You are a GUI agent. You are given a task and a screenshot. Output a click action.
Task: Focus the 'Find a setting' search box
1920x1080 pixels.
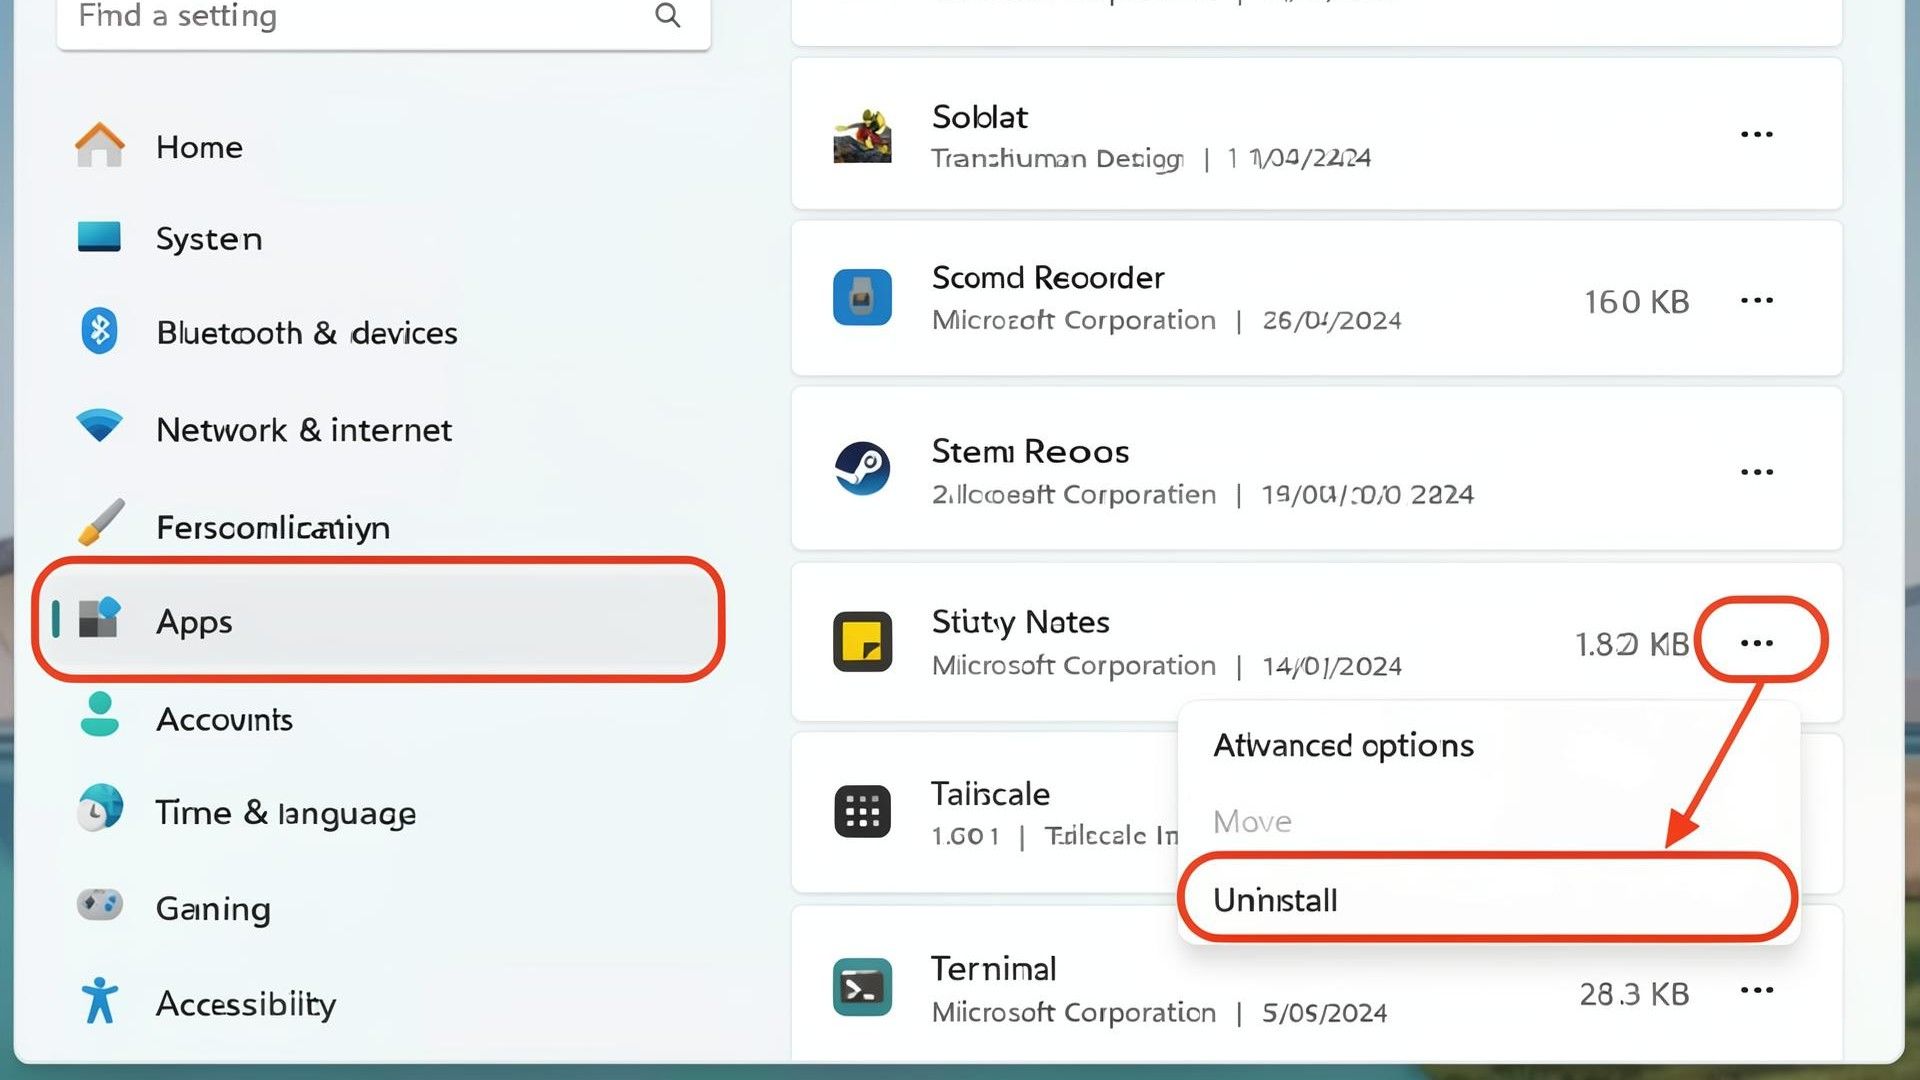[x=384, y=20]
